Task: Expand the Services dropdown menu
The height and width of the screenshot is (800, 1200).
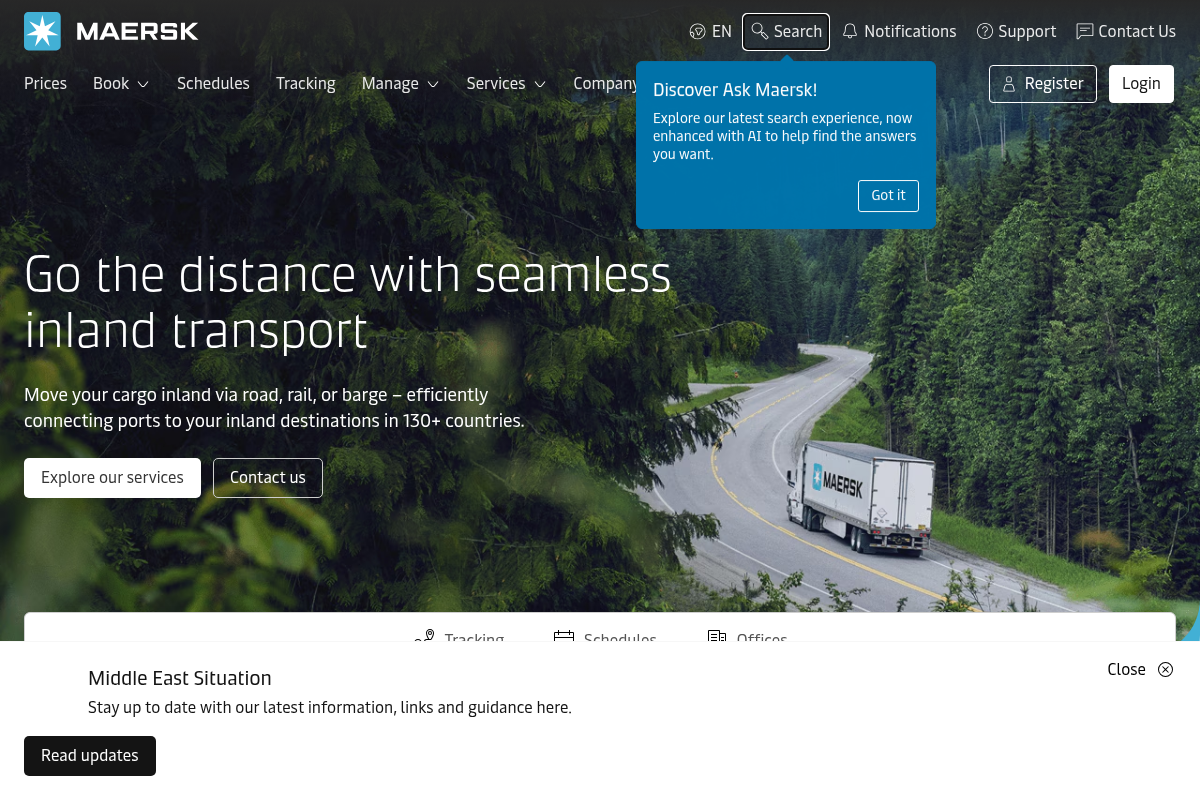Action: (506, 84)
